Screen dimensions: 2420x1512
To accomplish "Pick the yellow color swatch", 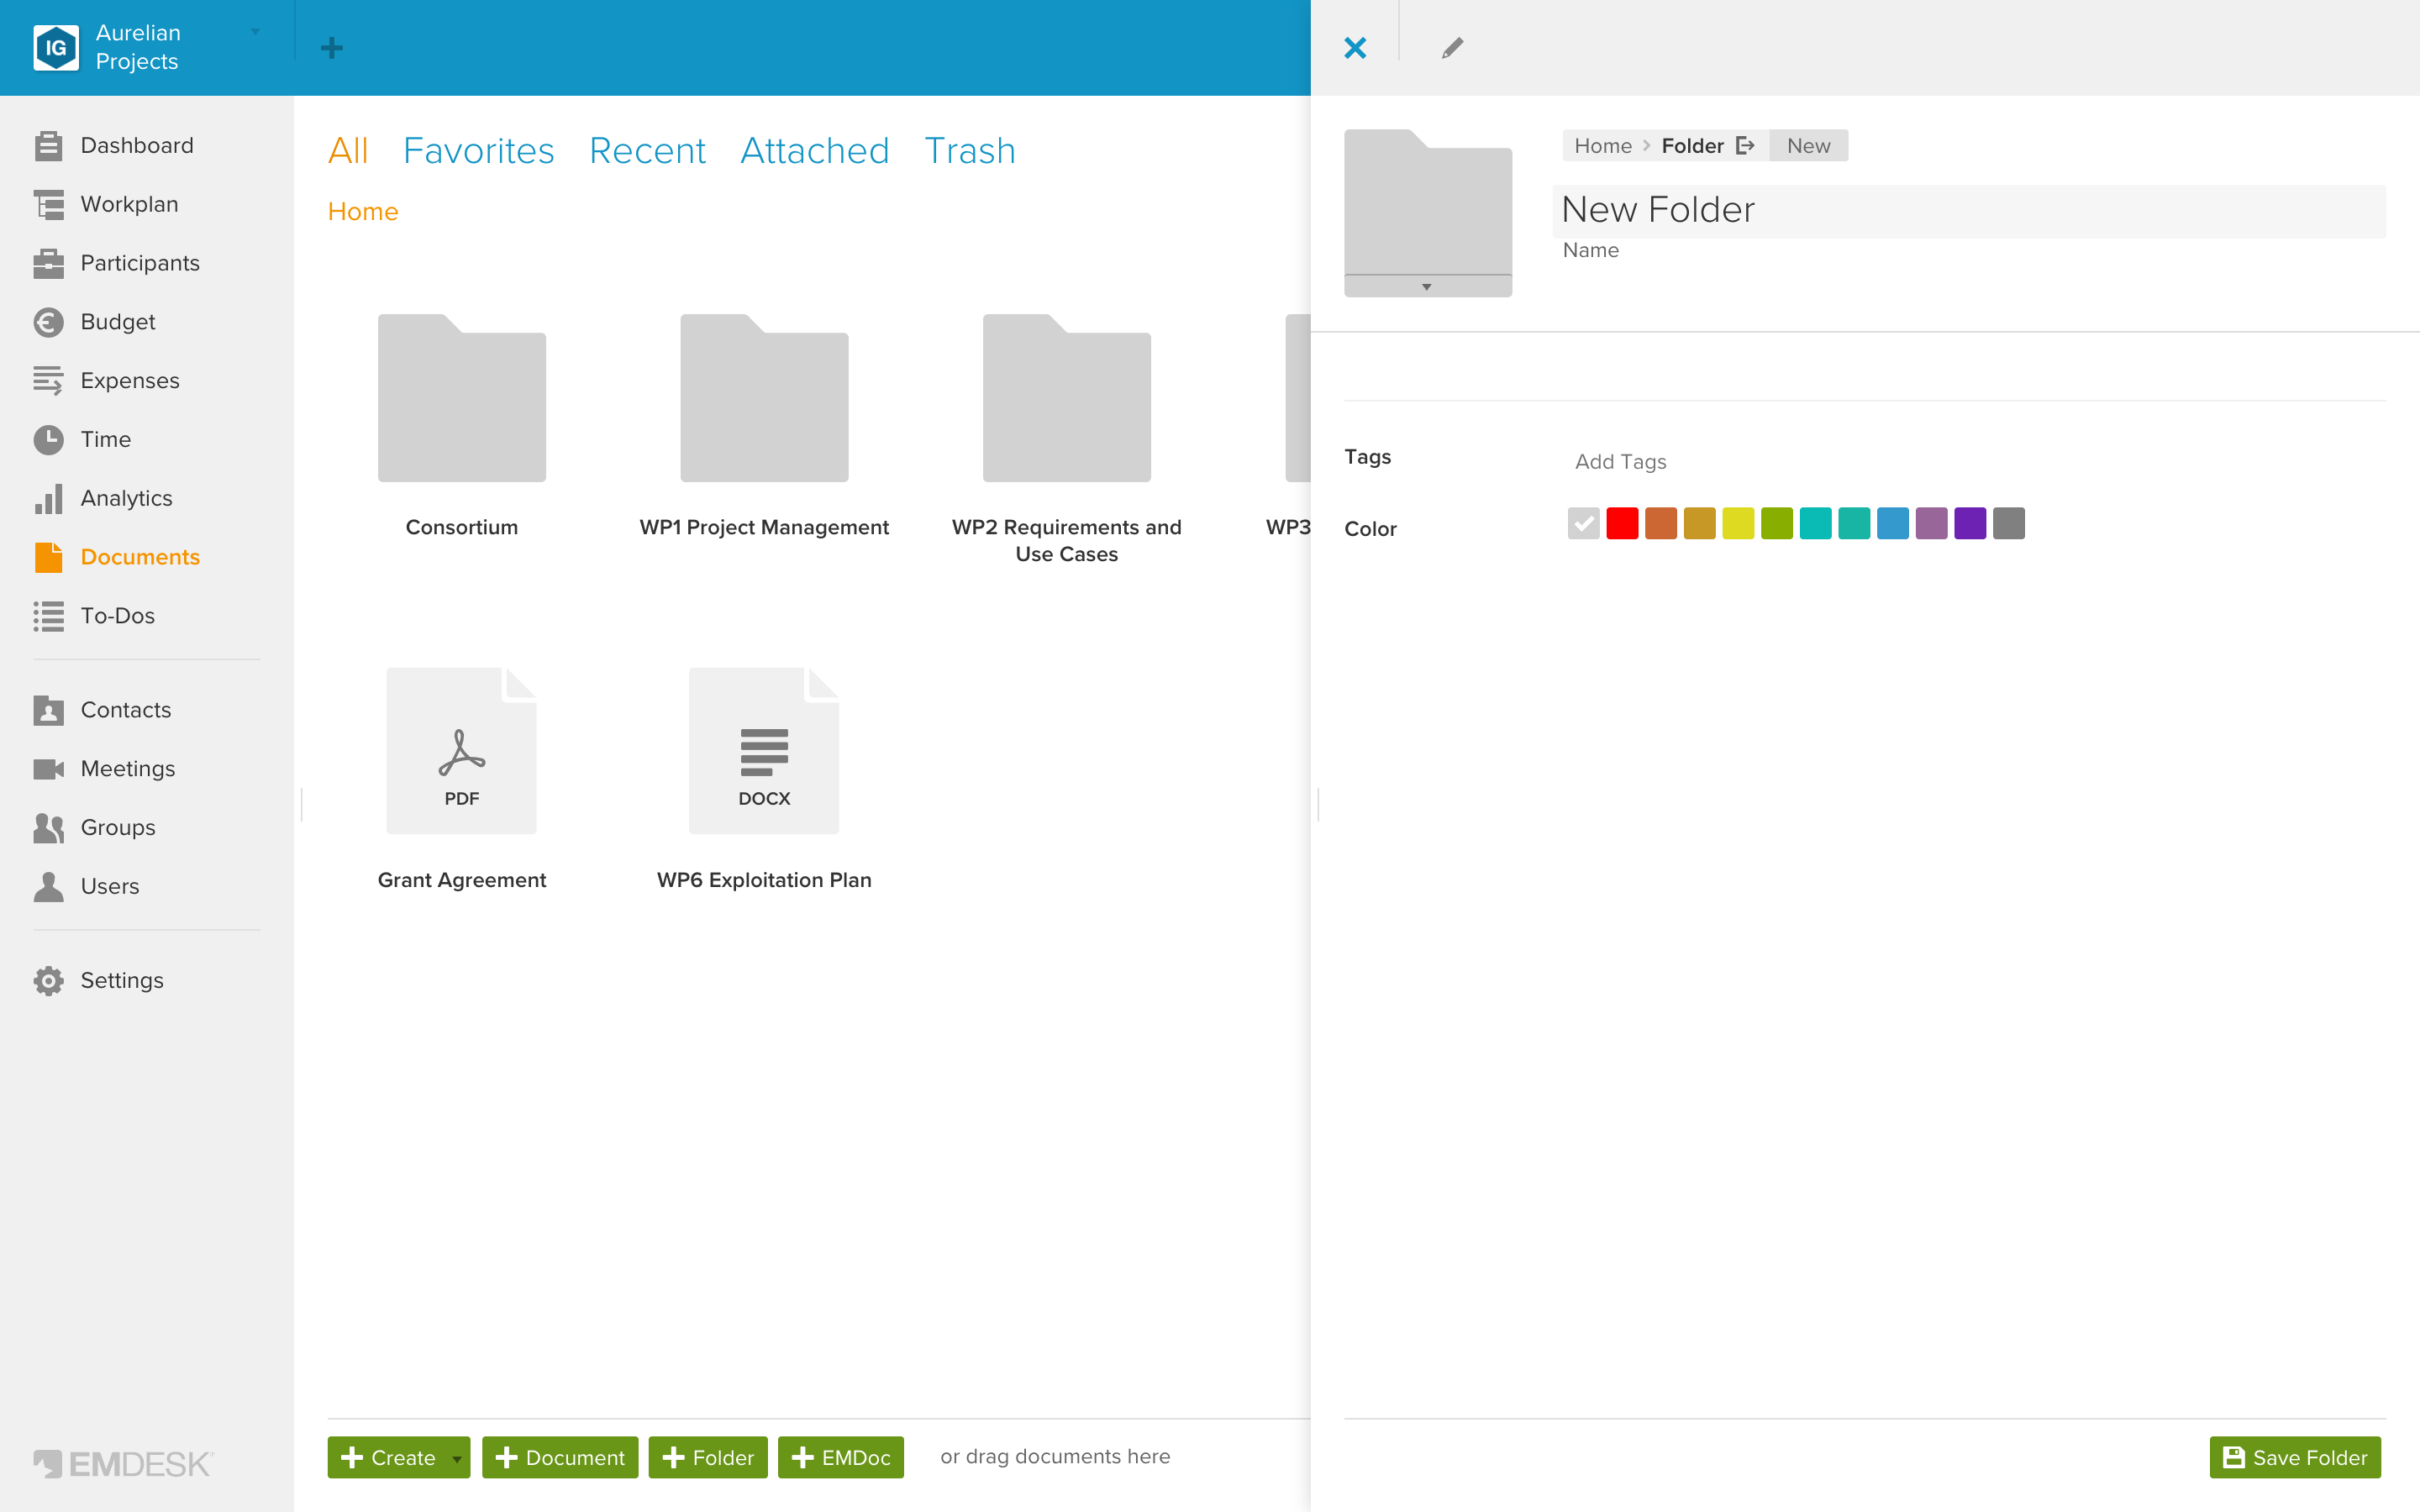I will point(1738,524).
